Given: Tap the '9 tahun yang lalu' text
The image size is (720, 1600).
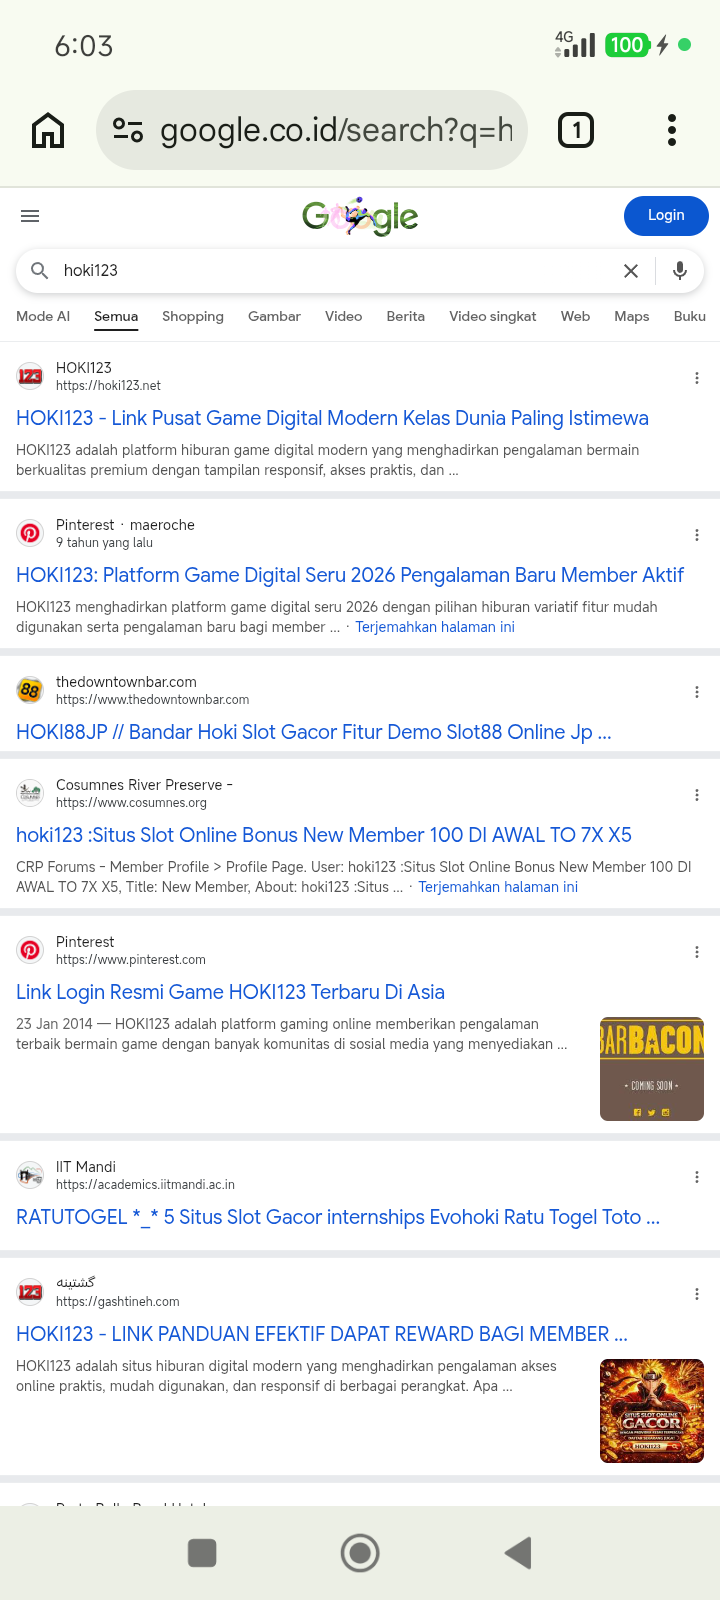Looking at the screenshot, I should coord(104,543).
